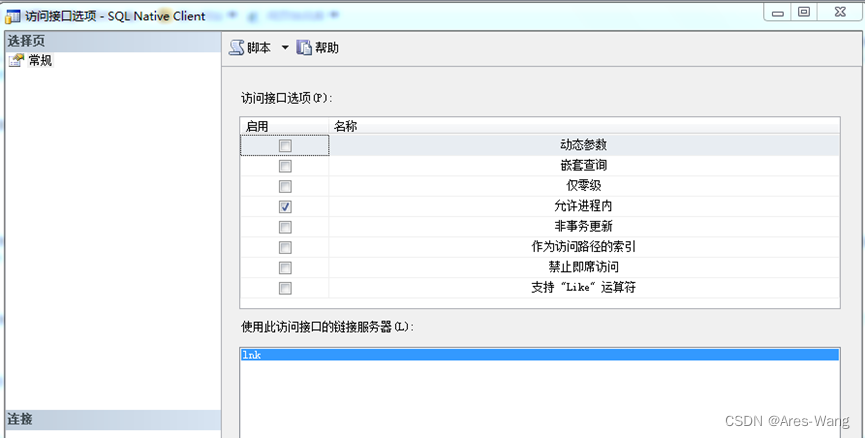865x438 pixels.
Task: Enable the 嵌套查询 checkbox
Action: click(x=285, y=166)
